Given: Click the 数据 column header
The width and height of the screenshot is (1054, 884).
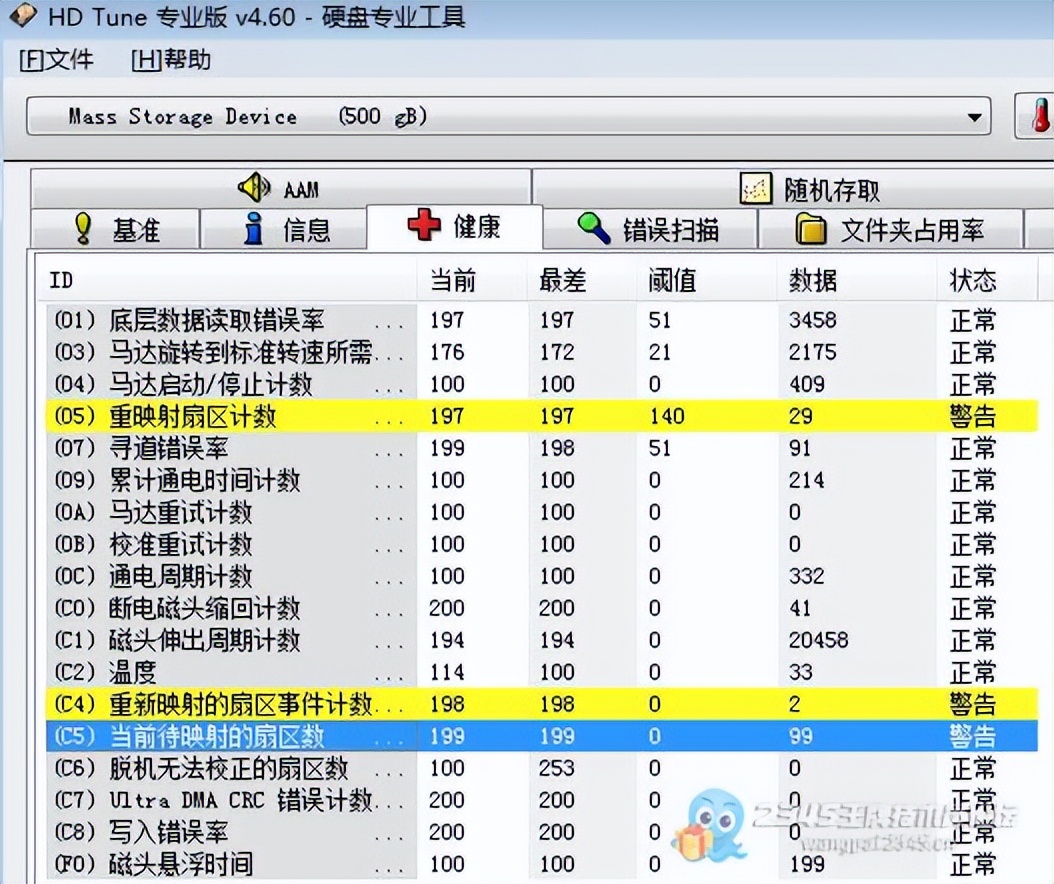Looking at the screenshot, I should [813, 280].
